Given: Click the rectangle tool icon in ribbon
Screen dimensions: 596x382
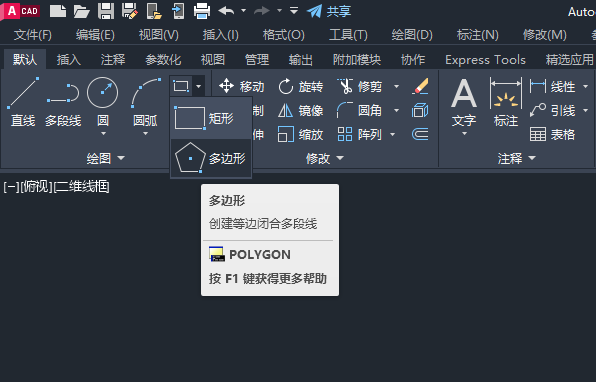Looking at the screenshot, I should [x=181, y=86].
